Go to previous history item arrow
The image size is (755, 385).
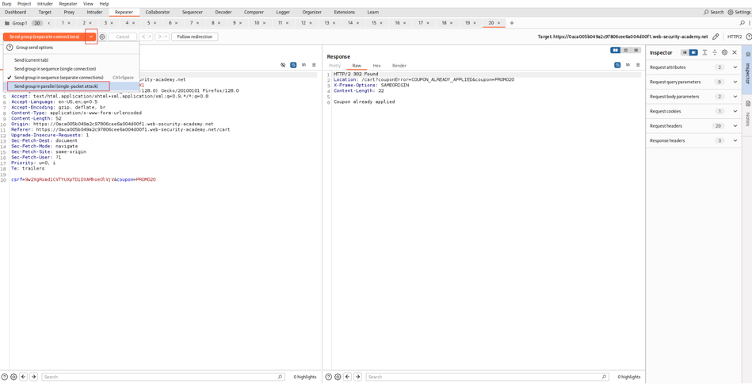tap(144, 37)
